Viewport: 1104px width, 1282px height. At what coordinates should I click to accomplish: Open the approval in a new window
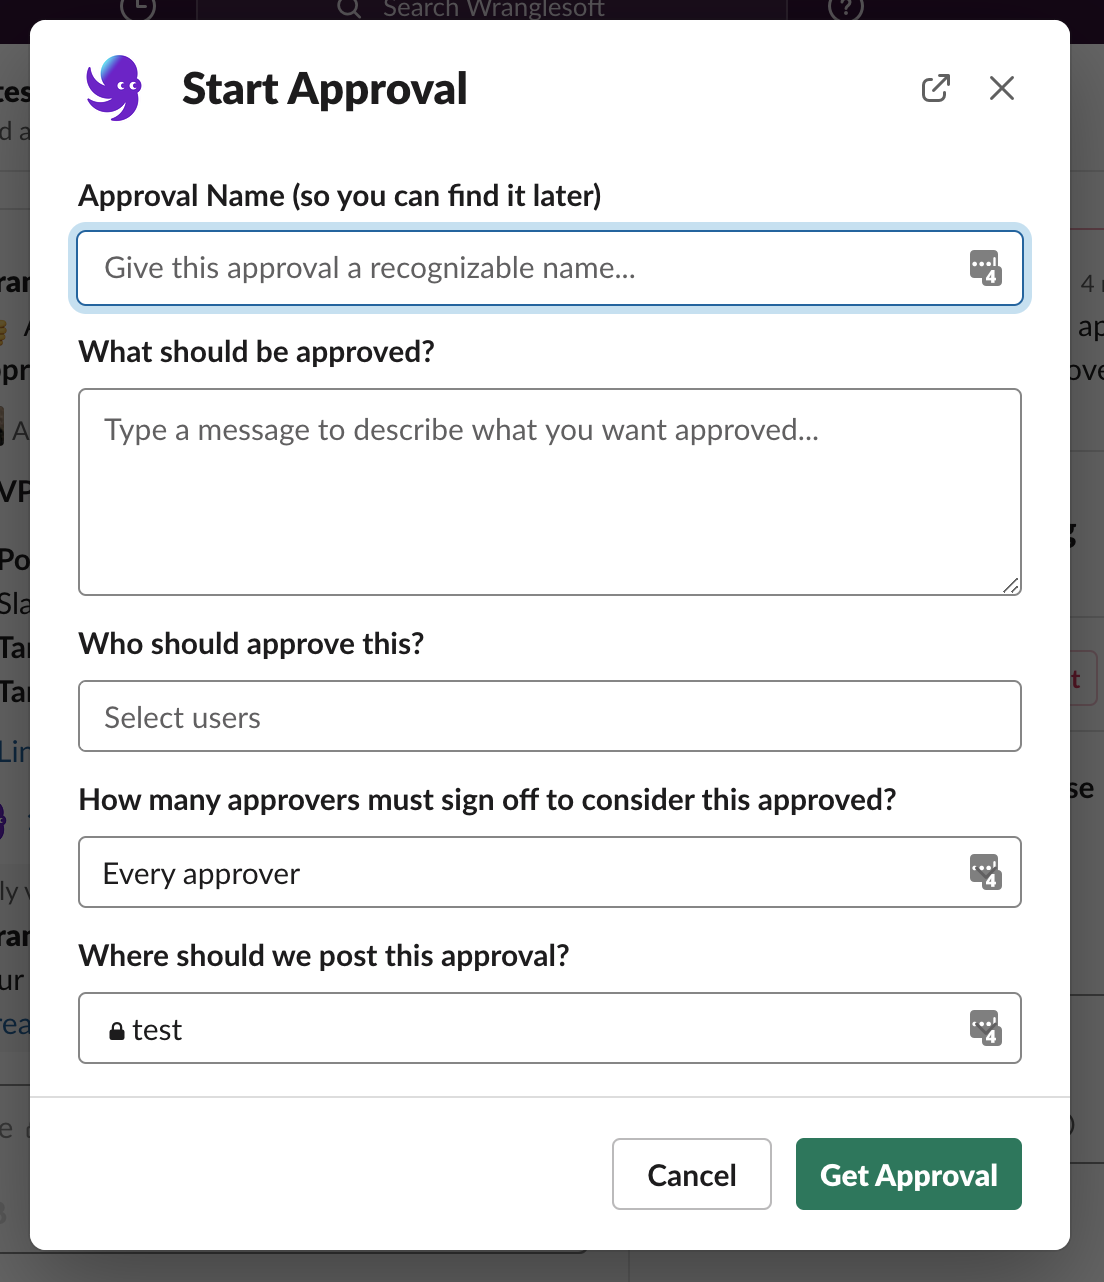934,88
